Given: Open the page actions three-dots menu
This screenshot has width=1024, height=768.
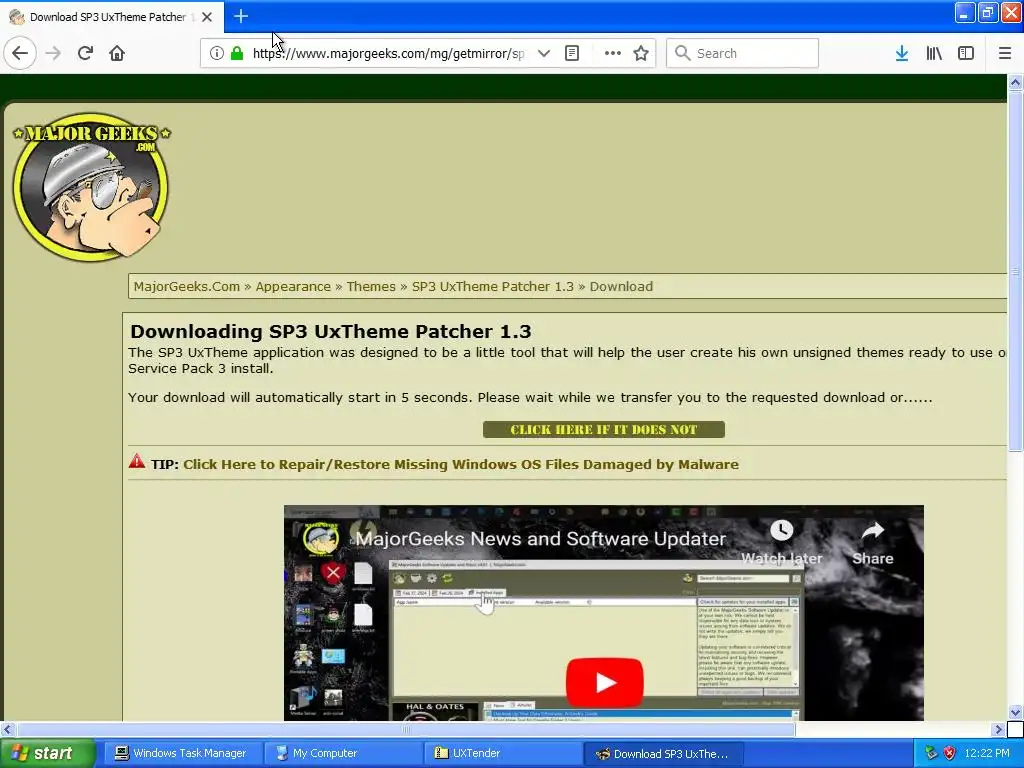Looking at the screenshot, I should [613, 53].
